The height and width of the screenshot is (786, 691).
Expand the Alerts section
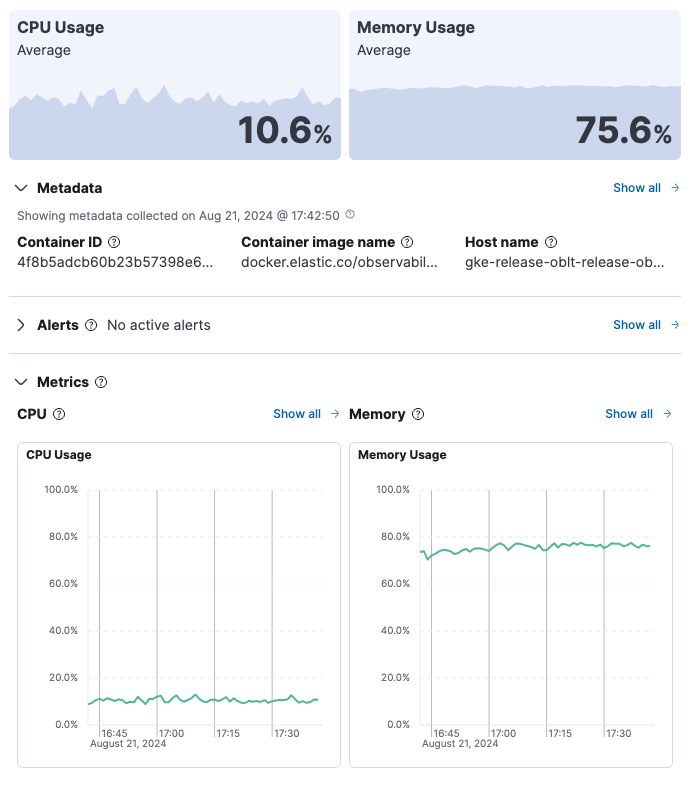coord(22,325)
